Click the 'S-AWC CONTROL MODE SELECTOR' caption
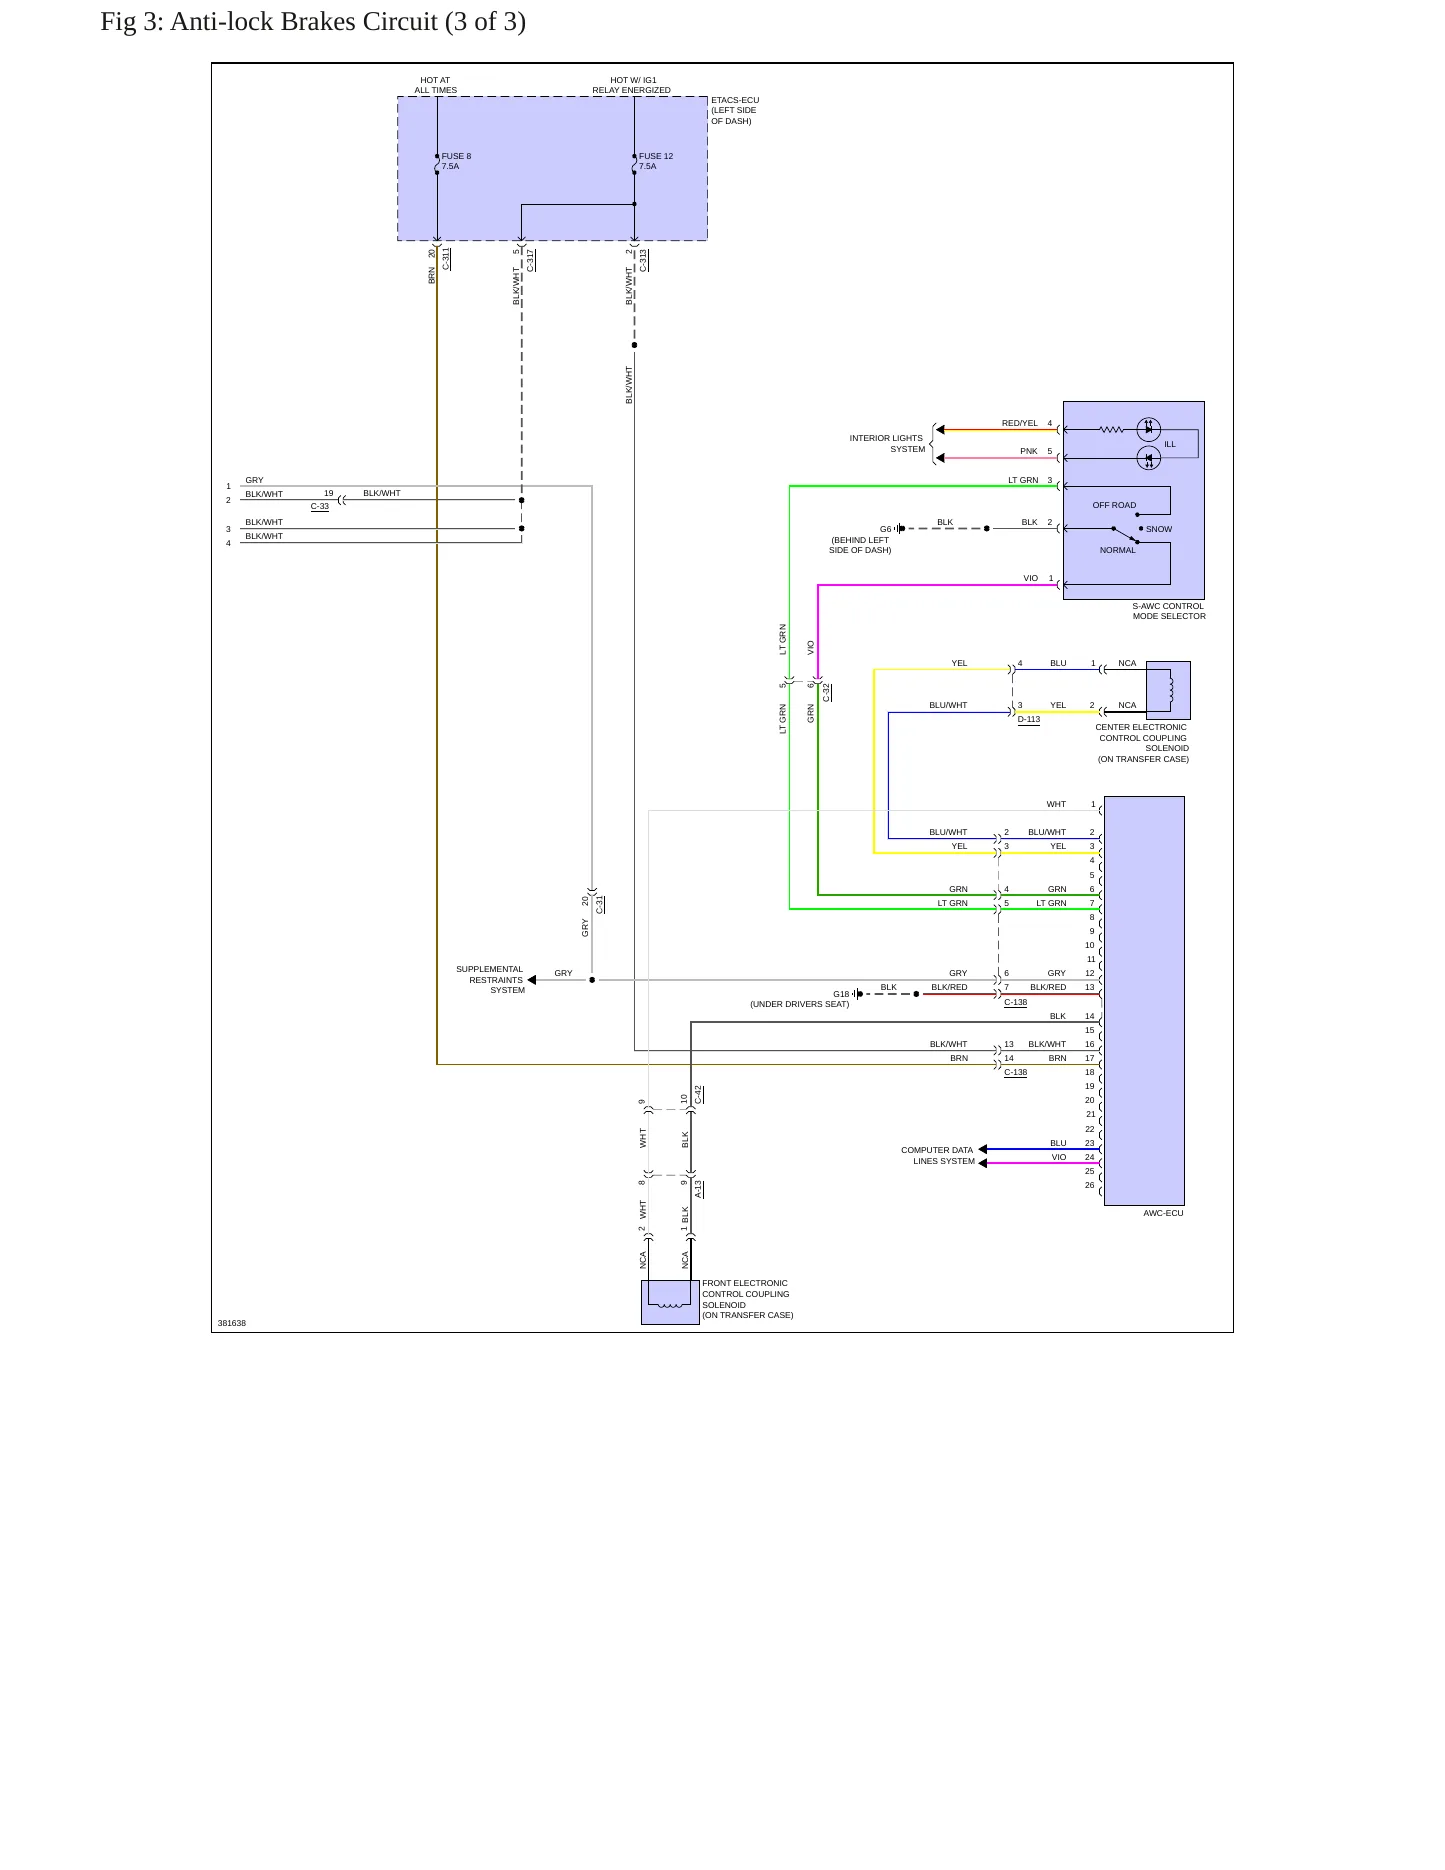The width and height of the screenshot is (1445, 1870). tap(1169, 611)
